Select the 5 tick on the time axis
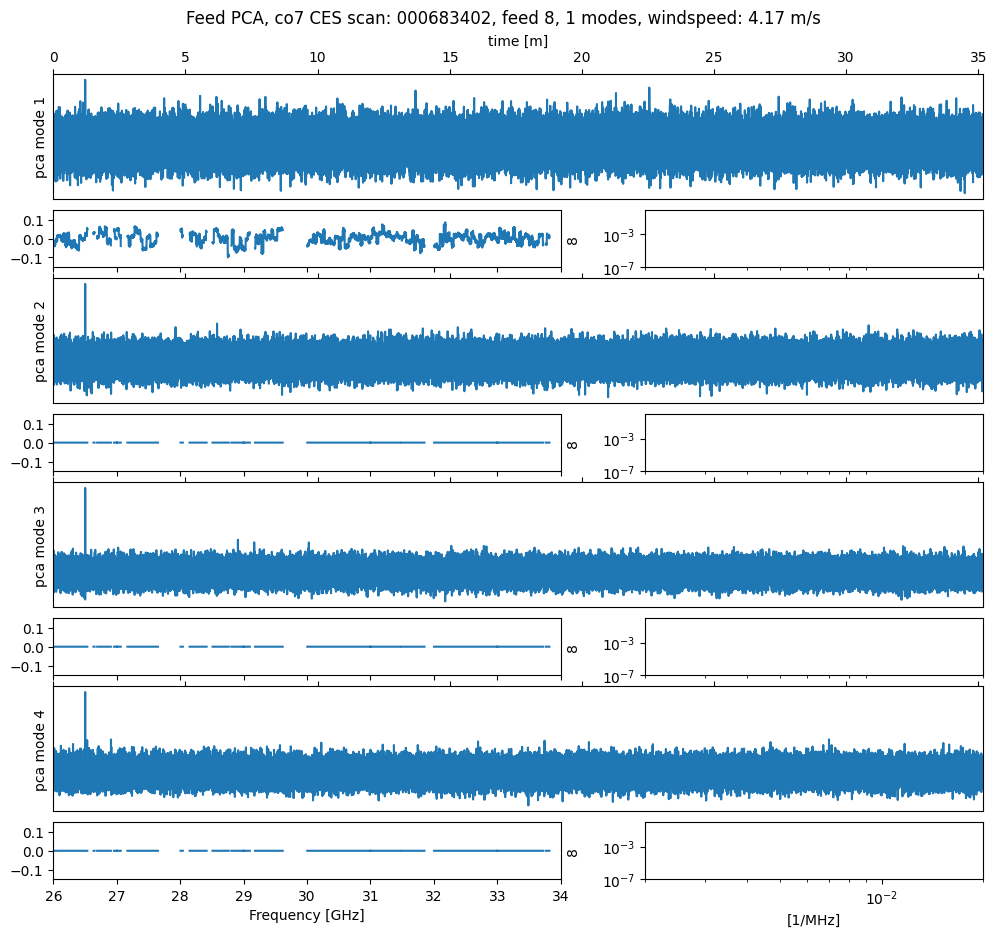Image resolution: width=997 pixels, height=937 pixels. pyautogui.click(x=185, y=58)
